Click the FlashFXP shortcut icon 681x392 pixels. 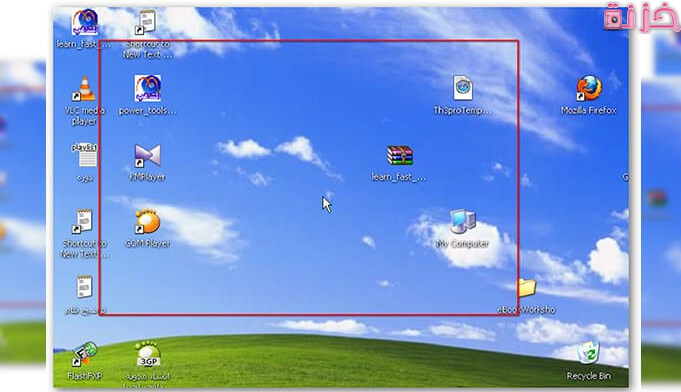pyautogui.click(x=85, y=354)
